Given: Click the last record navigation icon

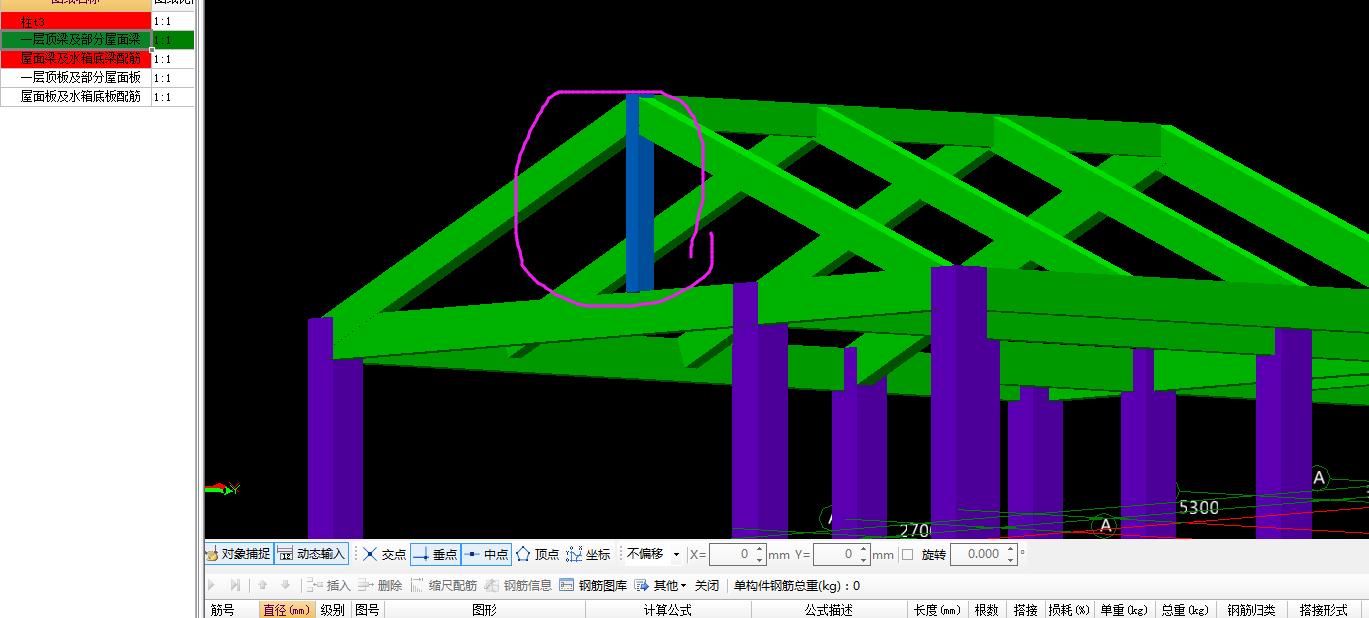Looking at the screenshot, I should [x=235, y=586].
